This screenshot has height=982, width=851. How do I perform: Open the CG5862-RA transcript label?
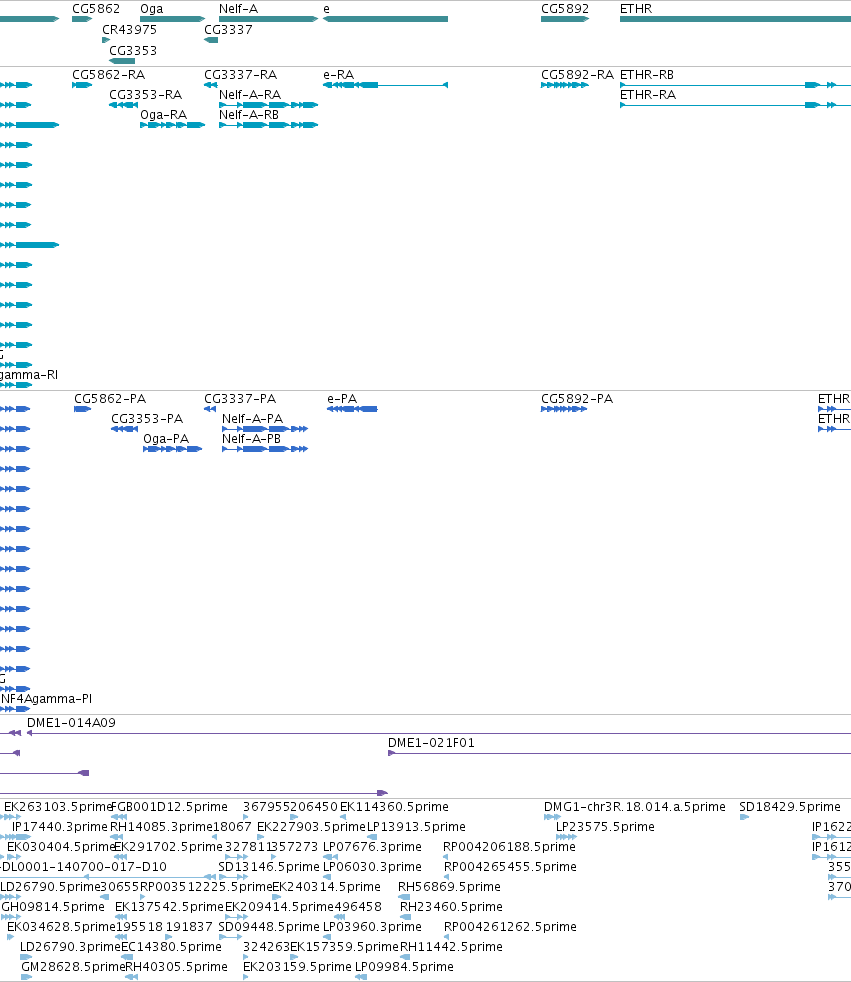108,75
